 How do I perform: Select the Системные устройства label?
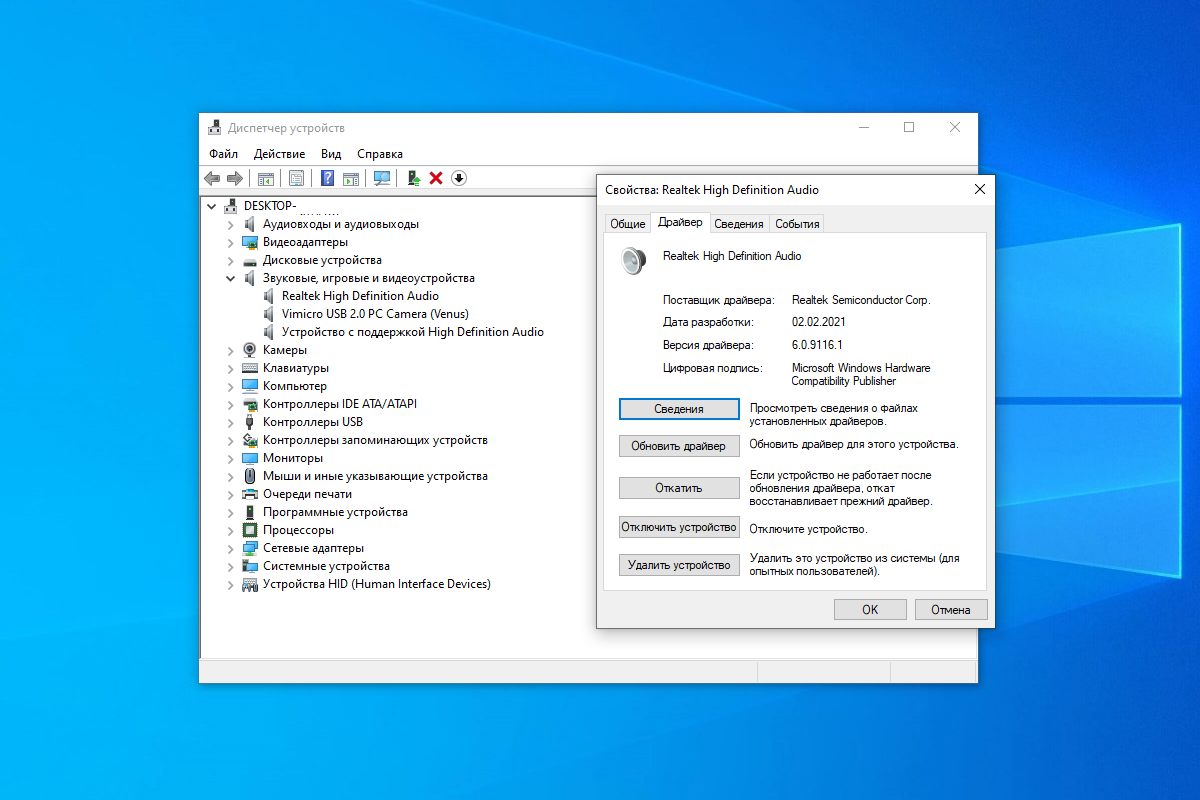(326, 566)
